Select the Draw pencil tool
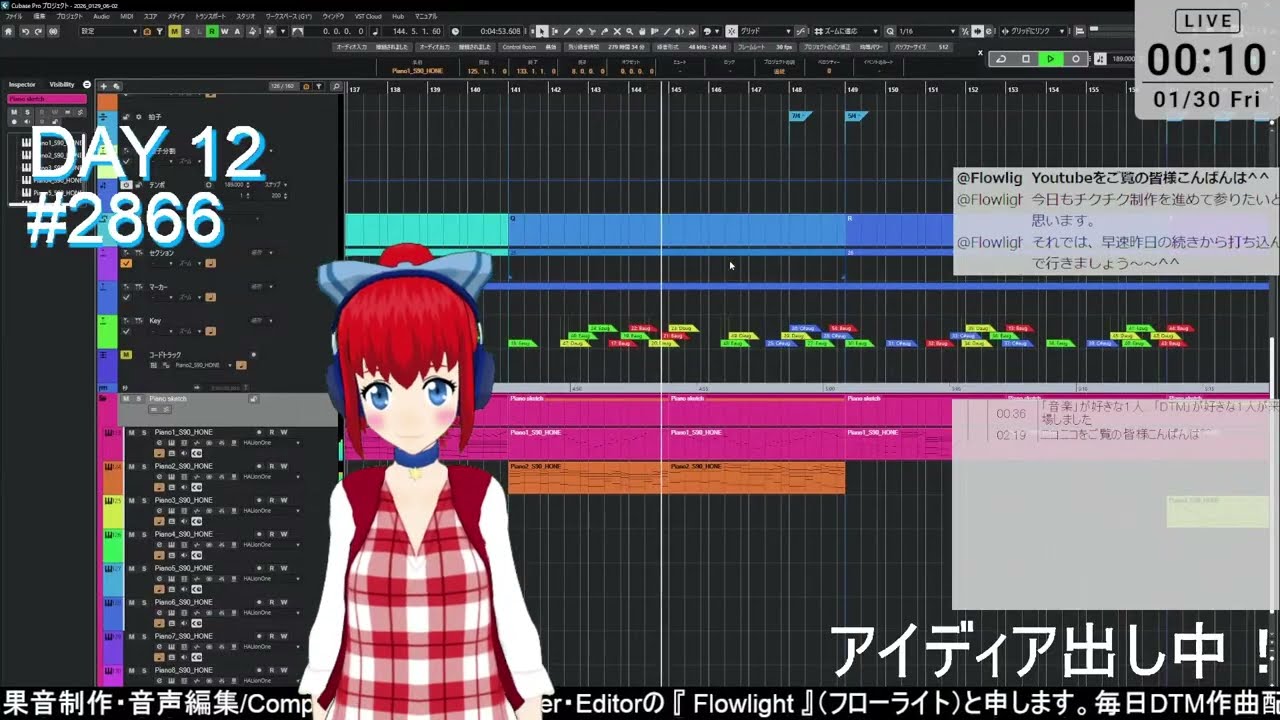This screenshot has width=1280, height=720. tap(567, 31)
